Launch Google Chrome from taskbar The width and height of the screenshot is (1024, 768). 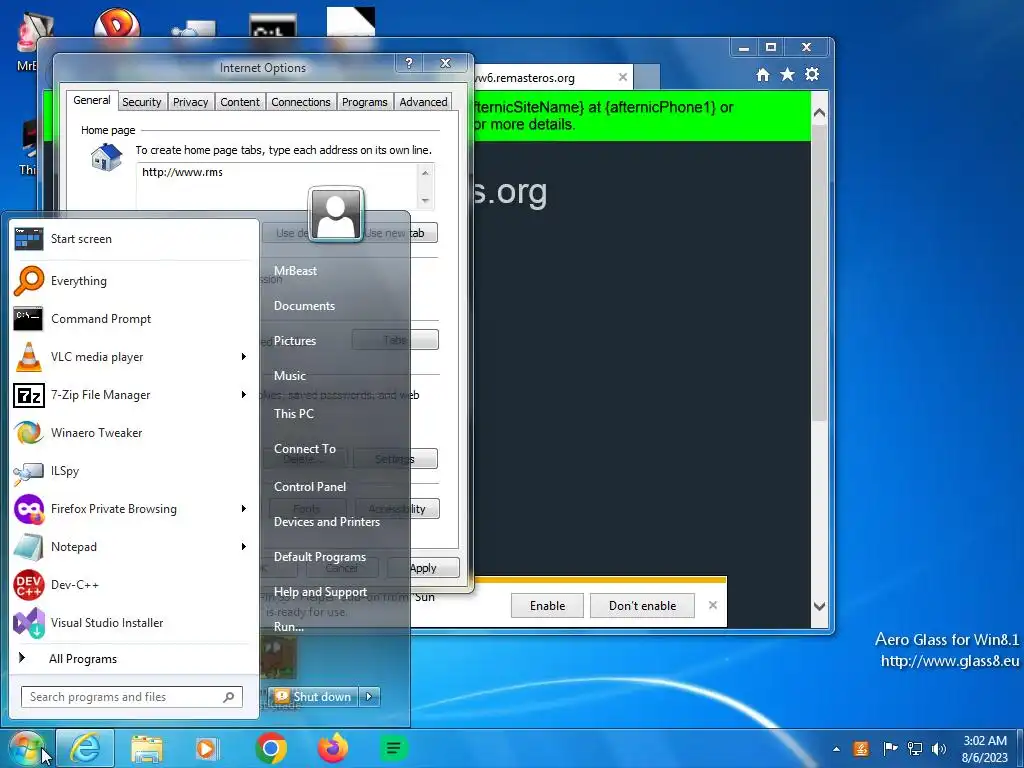271,748
